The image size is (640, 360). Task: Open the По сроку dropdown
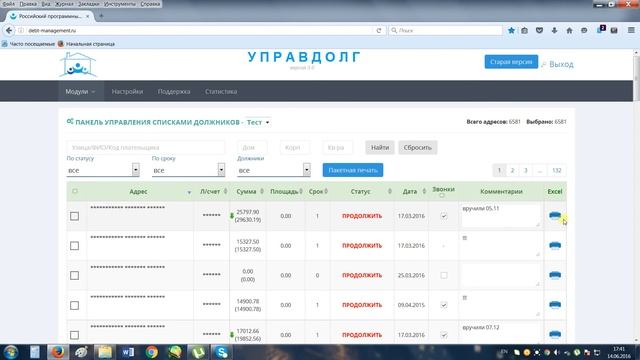[x=188, y=170]
